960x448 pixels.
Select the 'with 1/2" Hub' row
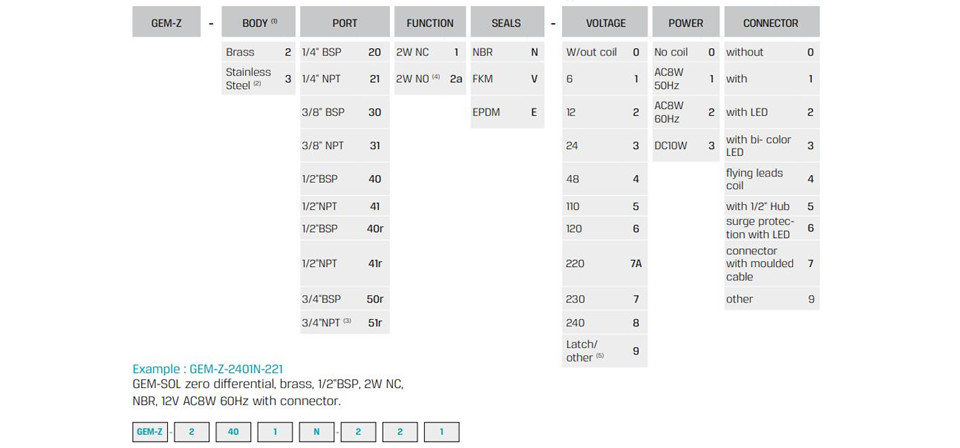pyautogui.click(x=771, y=206)
